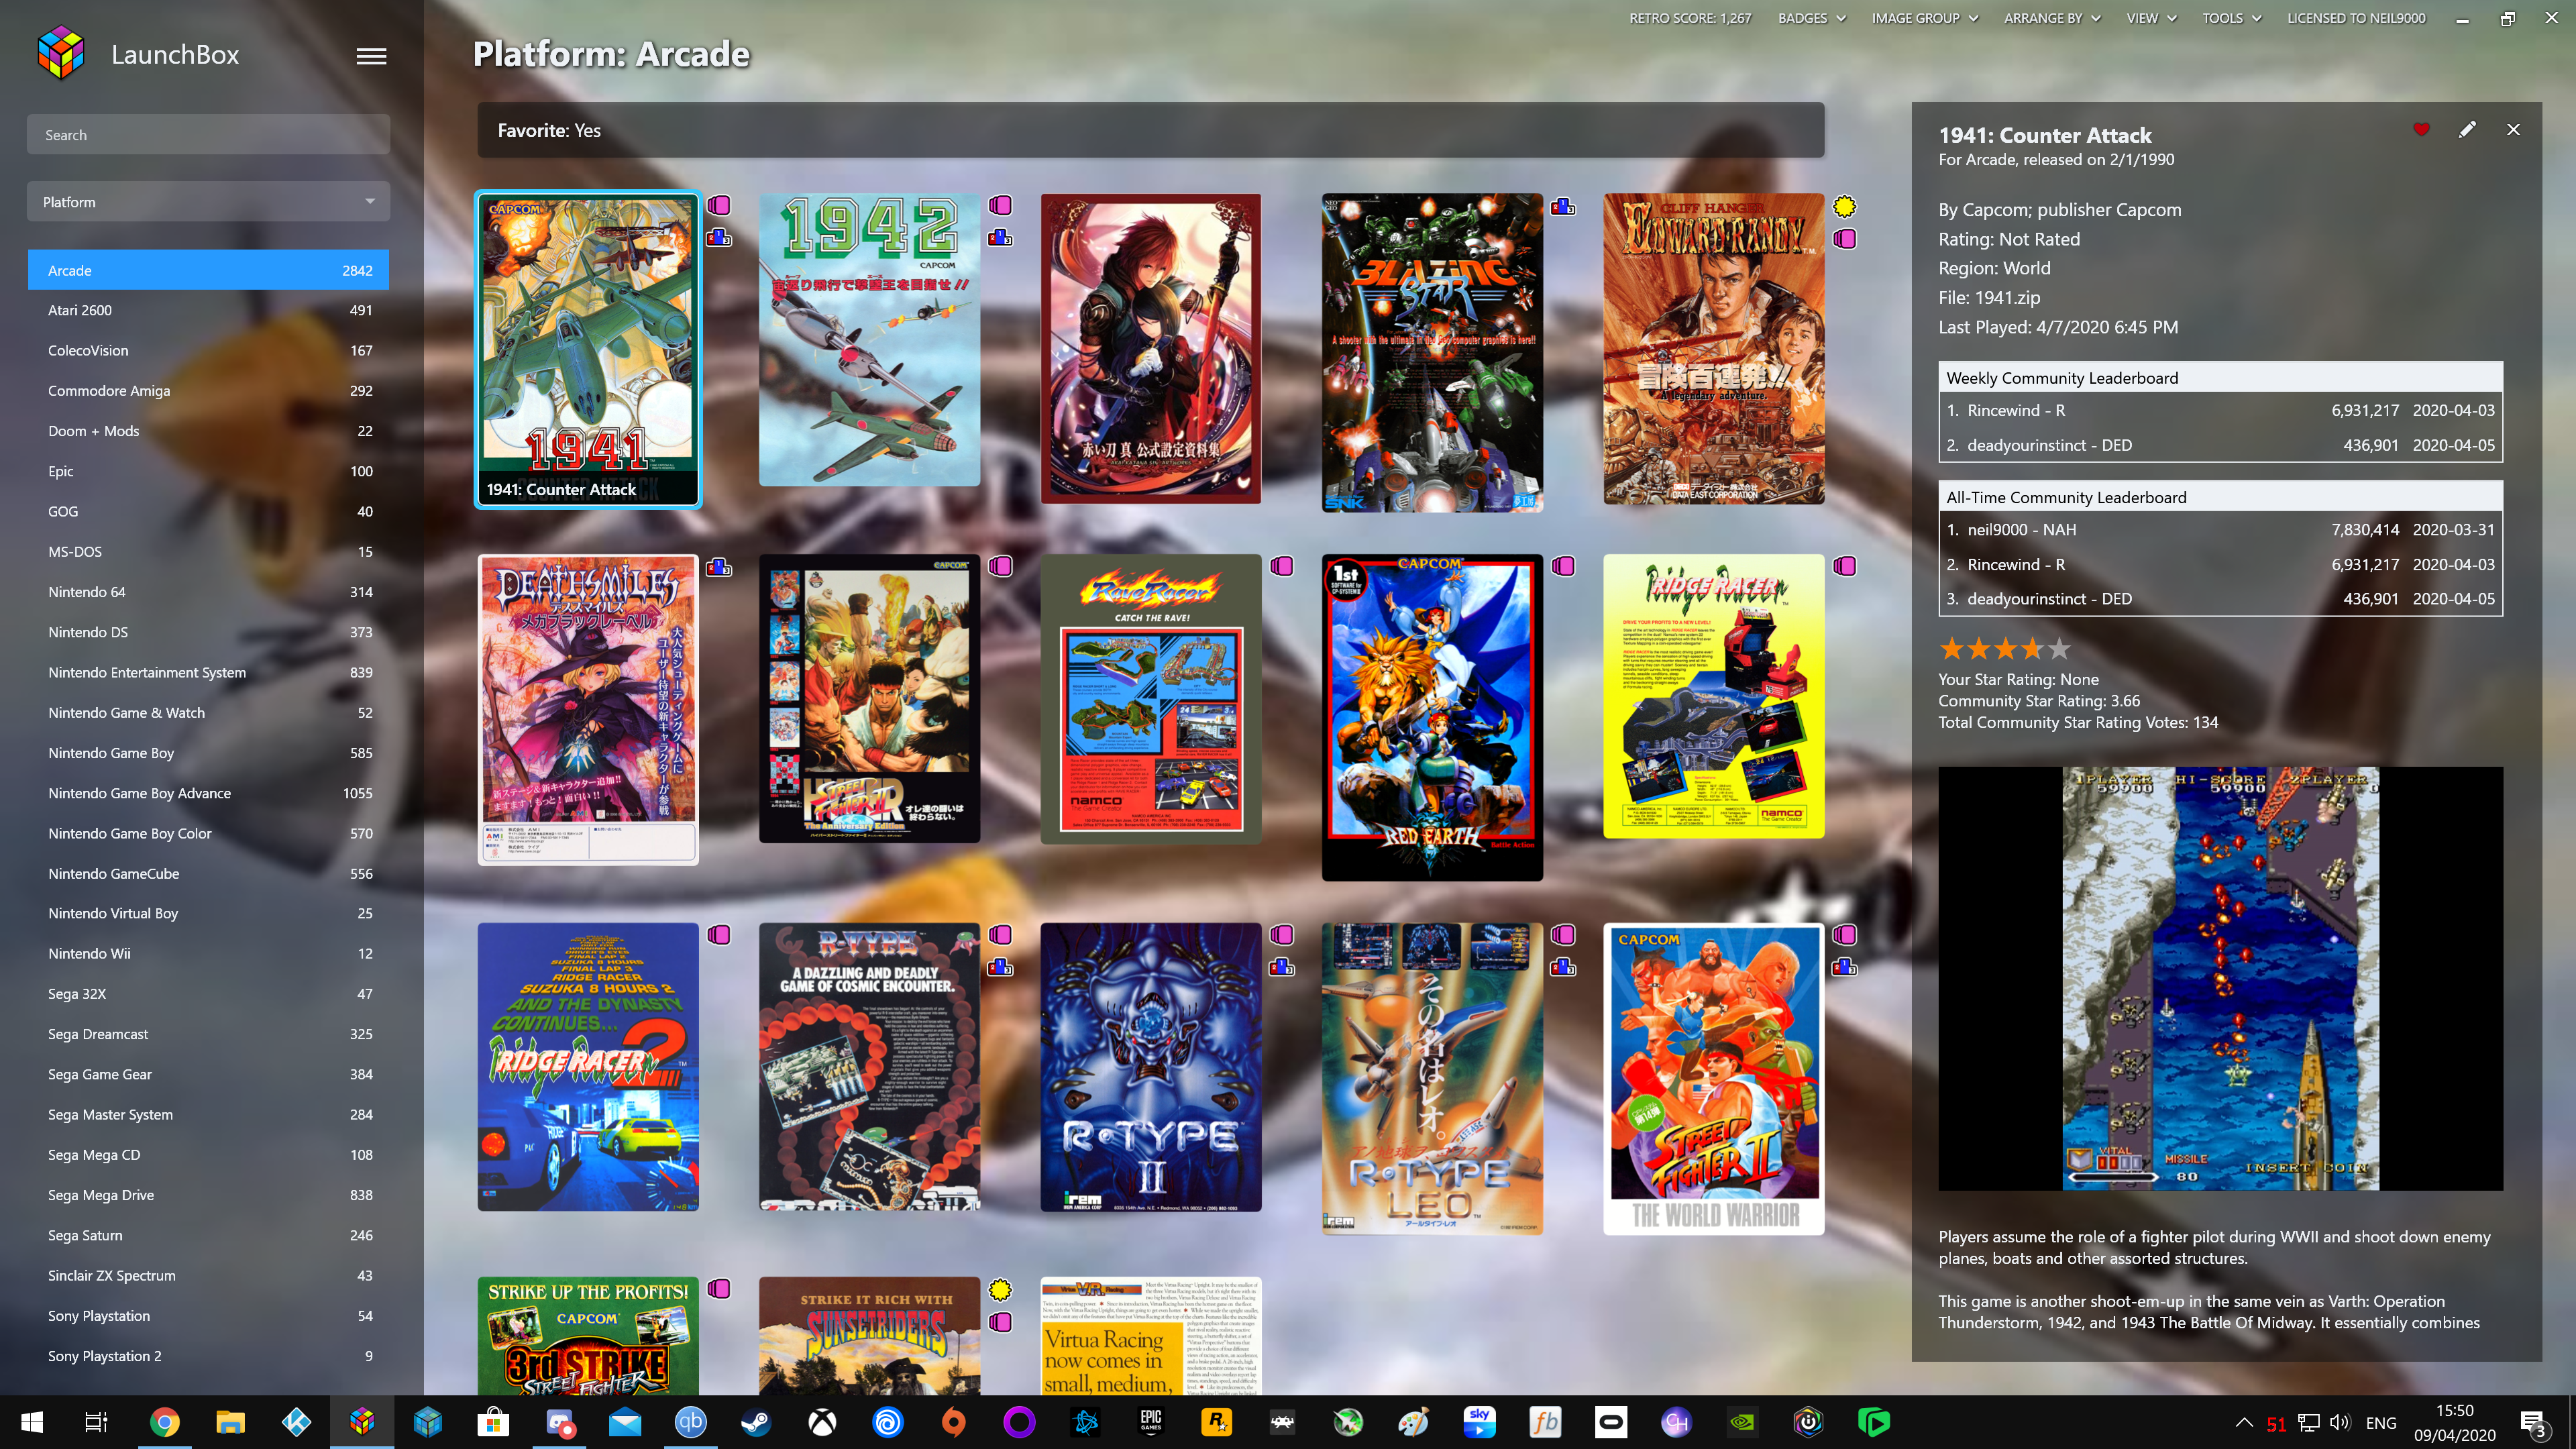Screen dimensions: 2576x1449
Task: Open notification center in taskbar
Action: coord(2533,1422)
